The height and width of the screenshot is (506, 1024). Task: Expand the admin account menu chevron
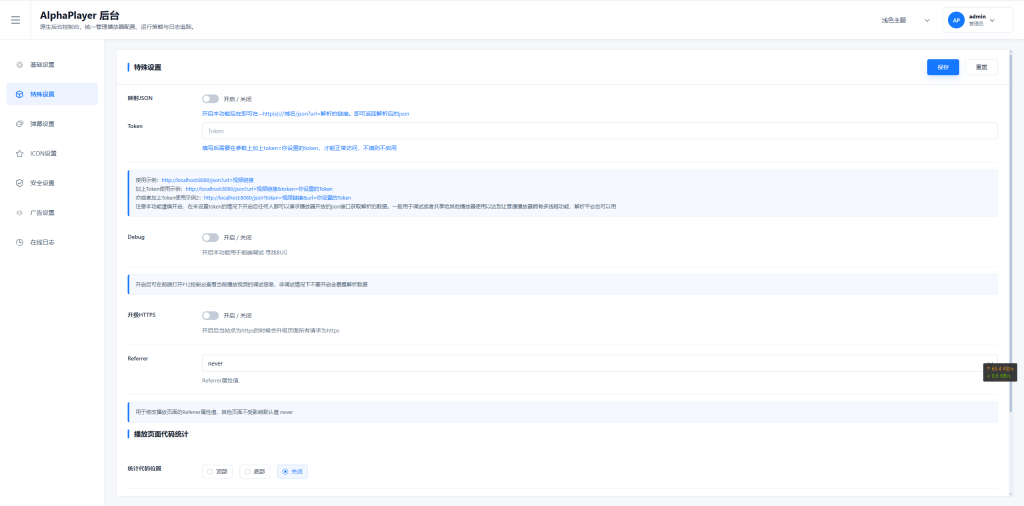992,20
